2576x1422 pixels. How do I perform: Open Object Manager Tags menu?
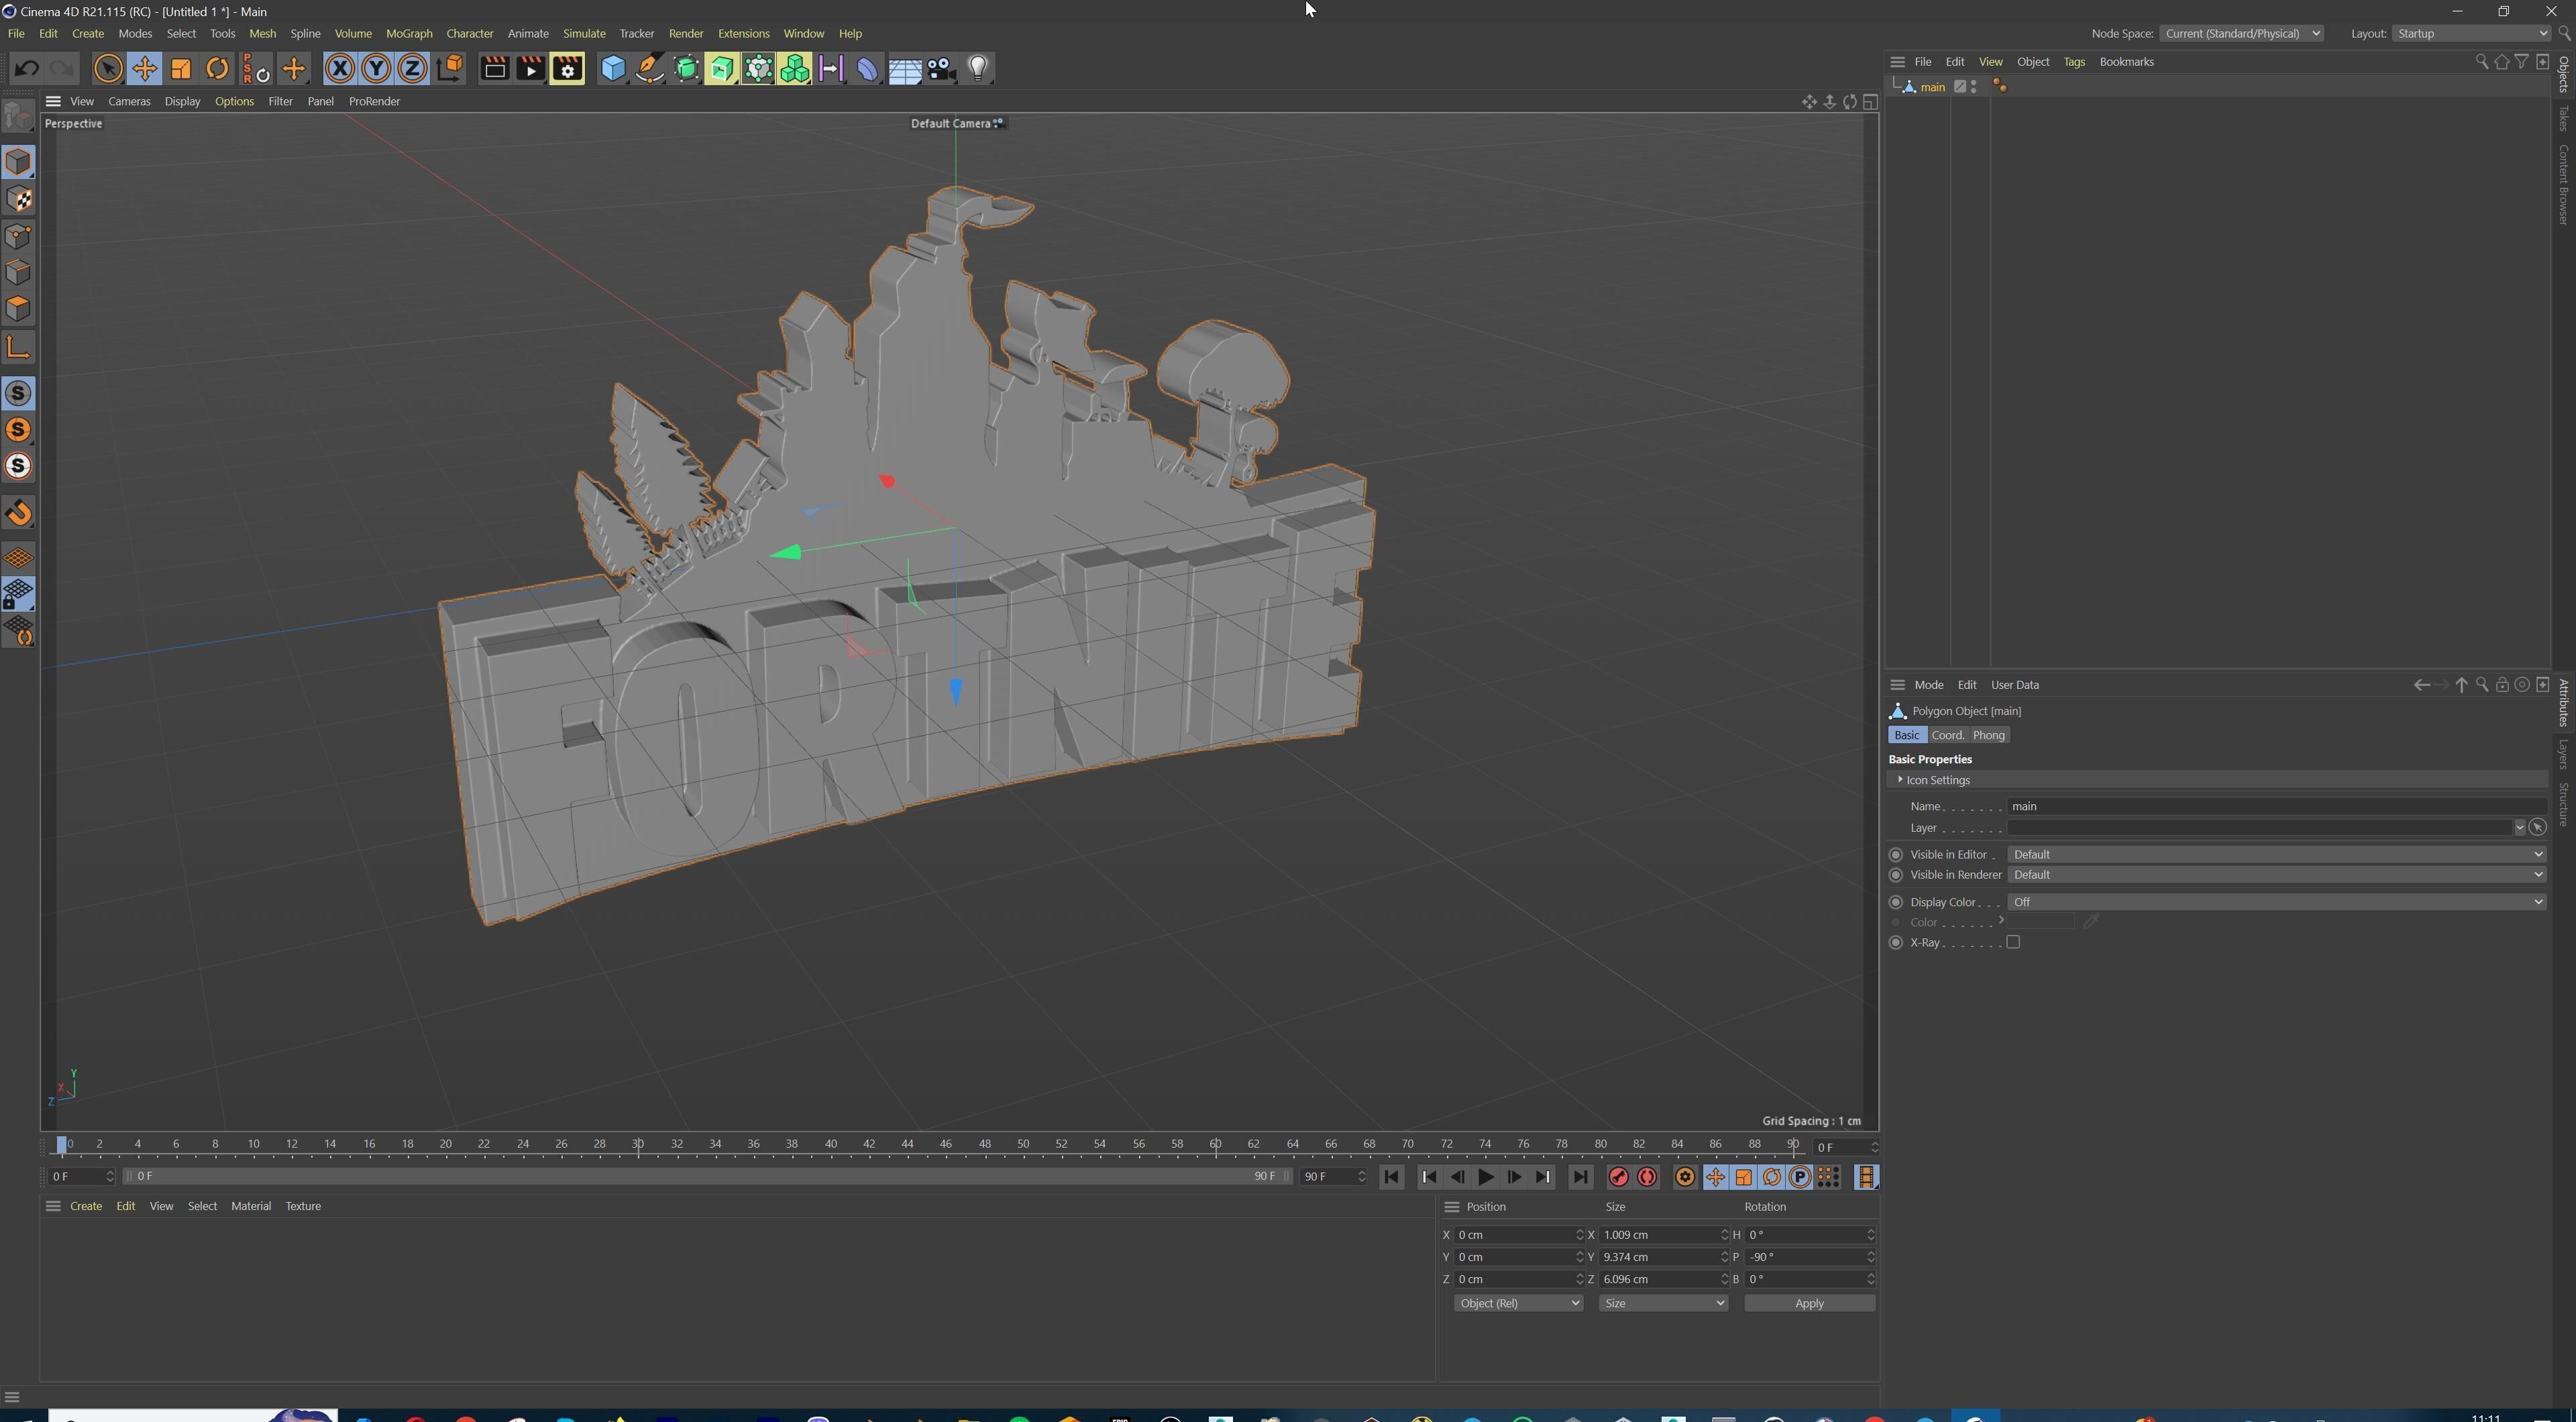point(2074,62)
